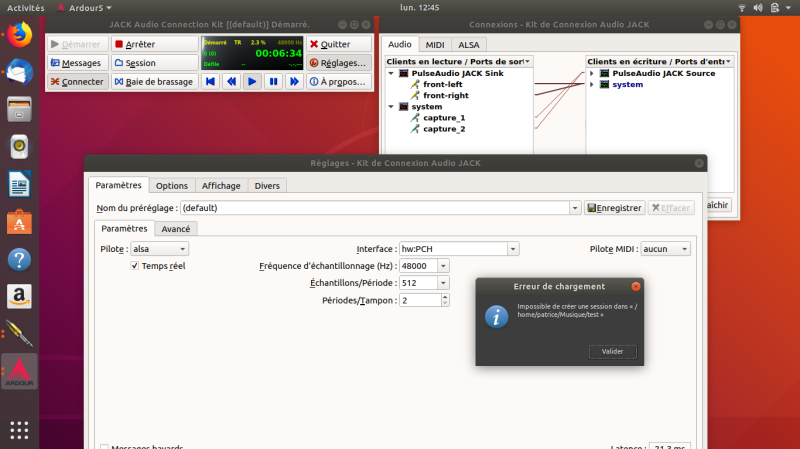Open Thunderbird mail from the dock
The height and width of the screenshot is (449, 800).
click(19, 72)
